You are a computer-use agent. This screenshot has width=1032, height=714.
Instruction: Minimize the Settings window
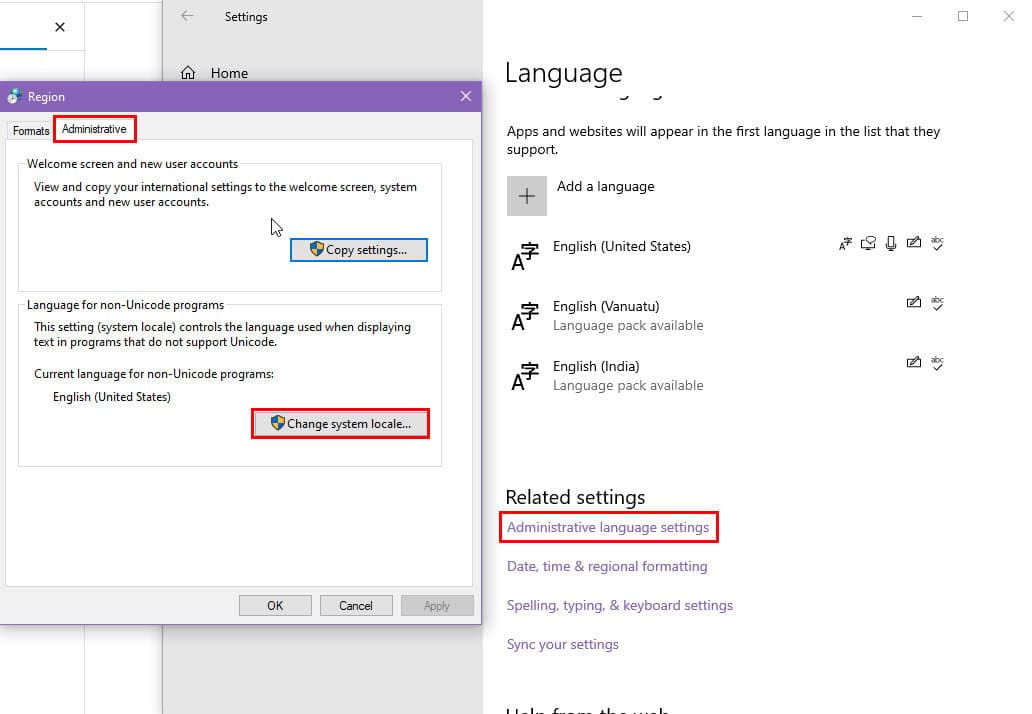click(x=917, y=16)
